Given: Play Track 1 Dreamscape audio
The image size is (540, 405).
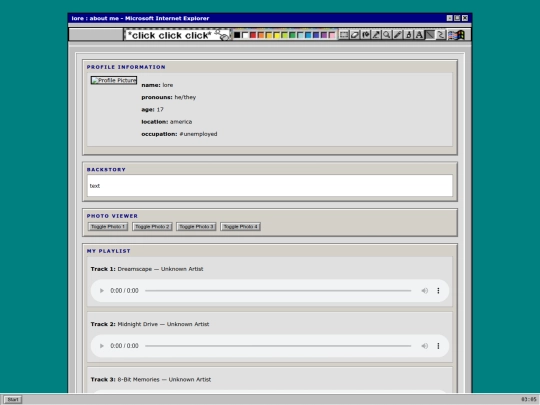Looking at the screenshot, I should [102, 291].
